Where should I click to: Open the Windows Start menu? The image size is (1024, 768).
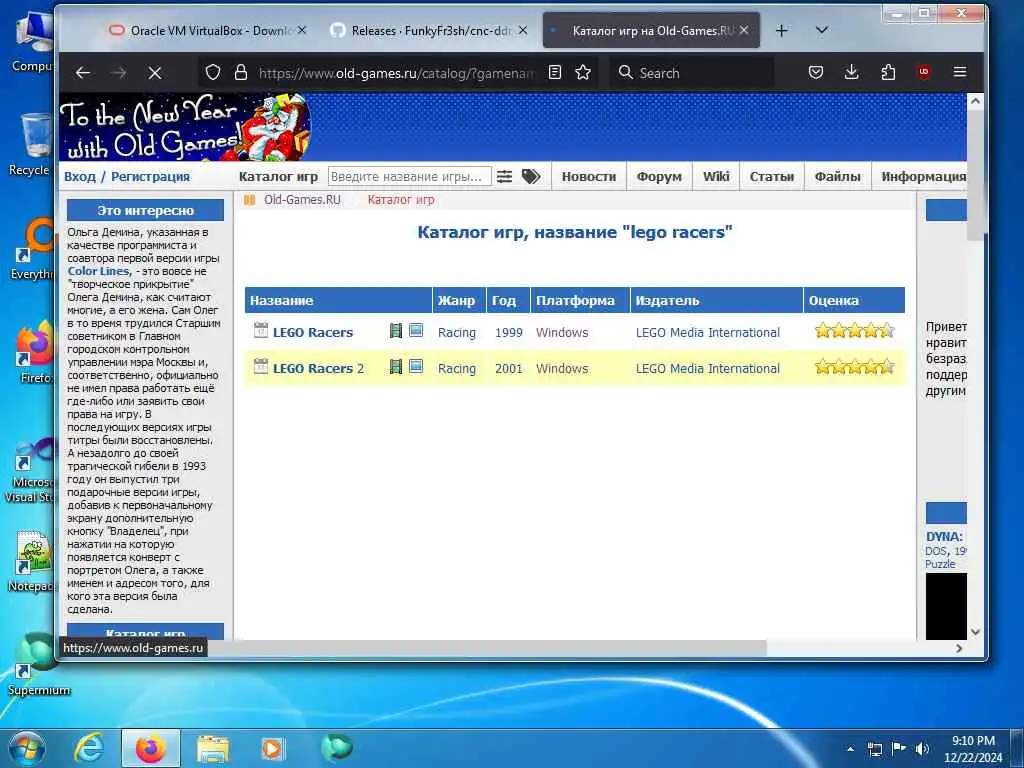(x=27, y=748)
